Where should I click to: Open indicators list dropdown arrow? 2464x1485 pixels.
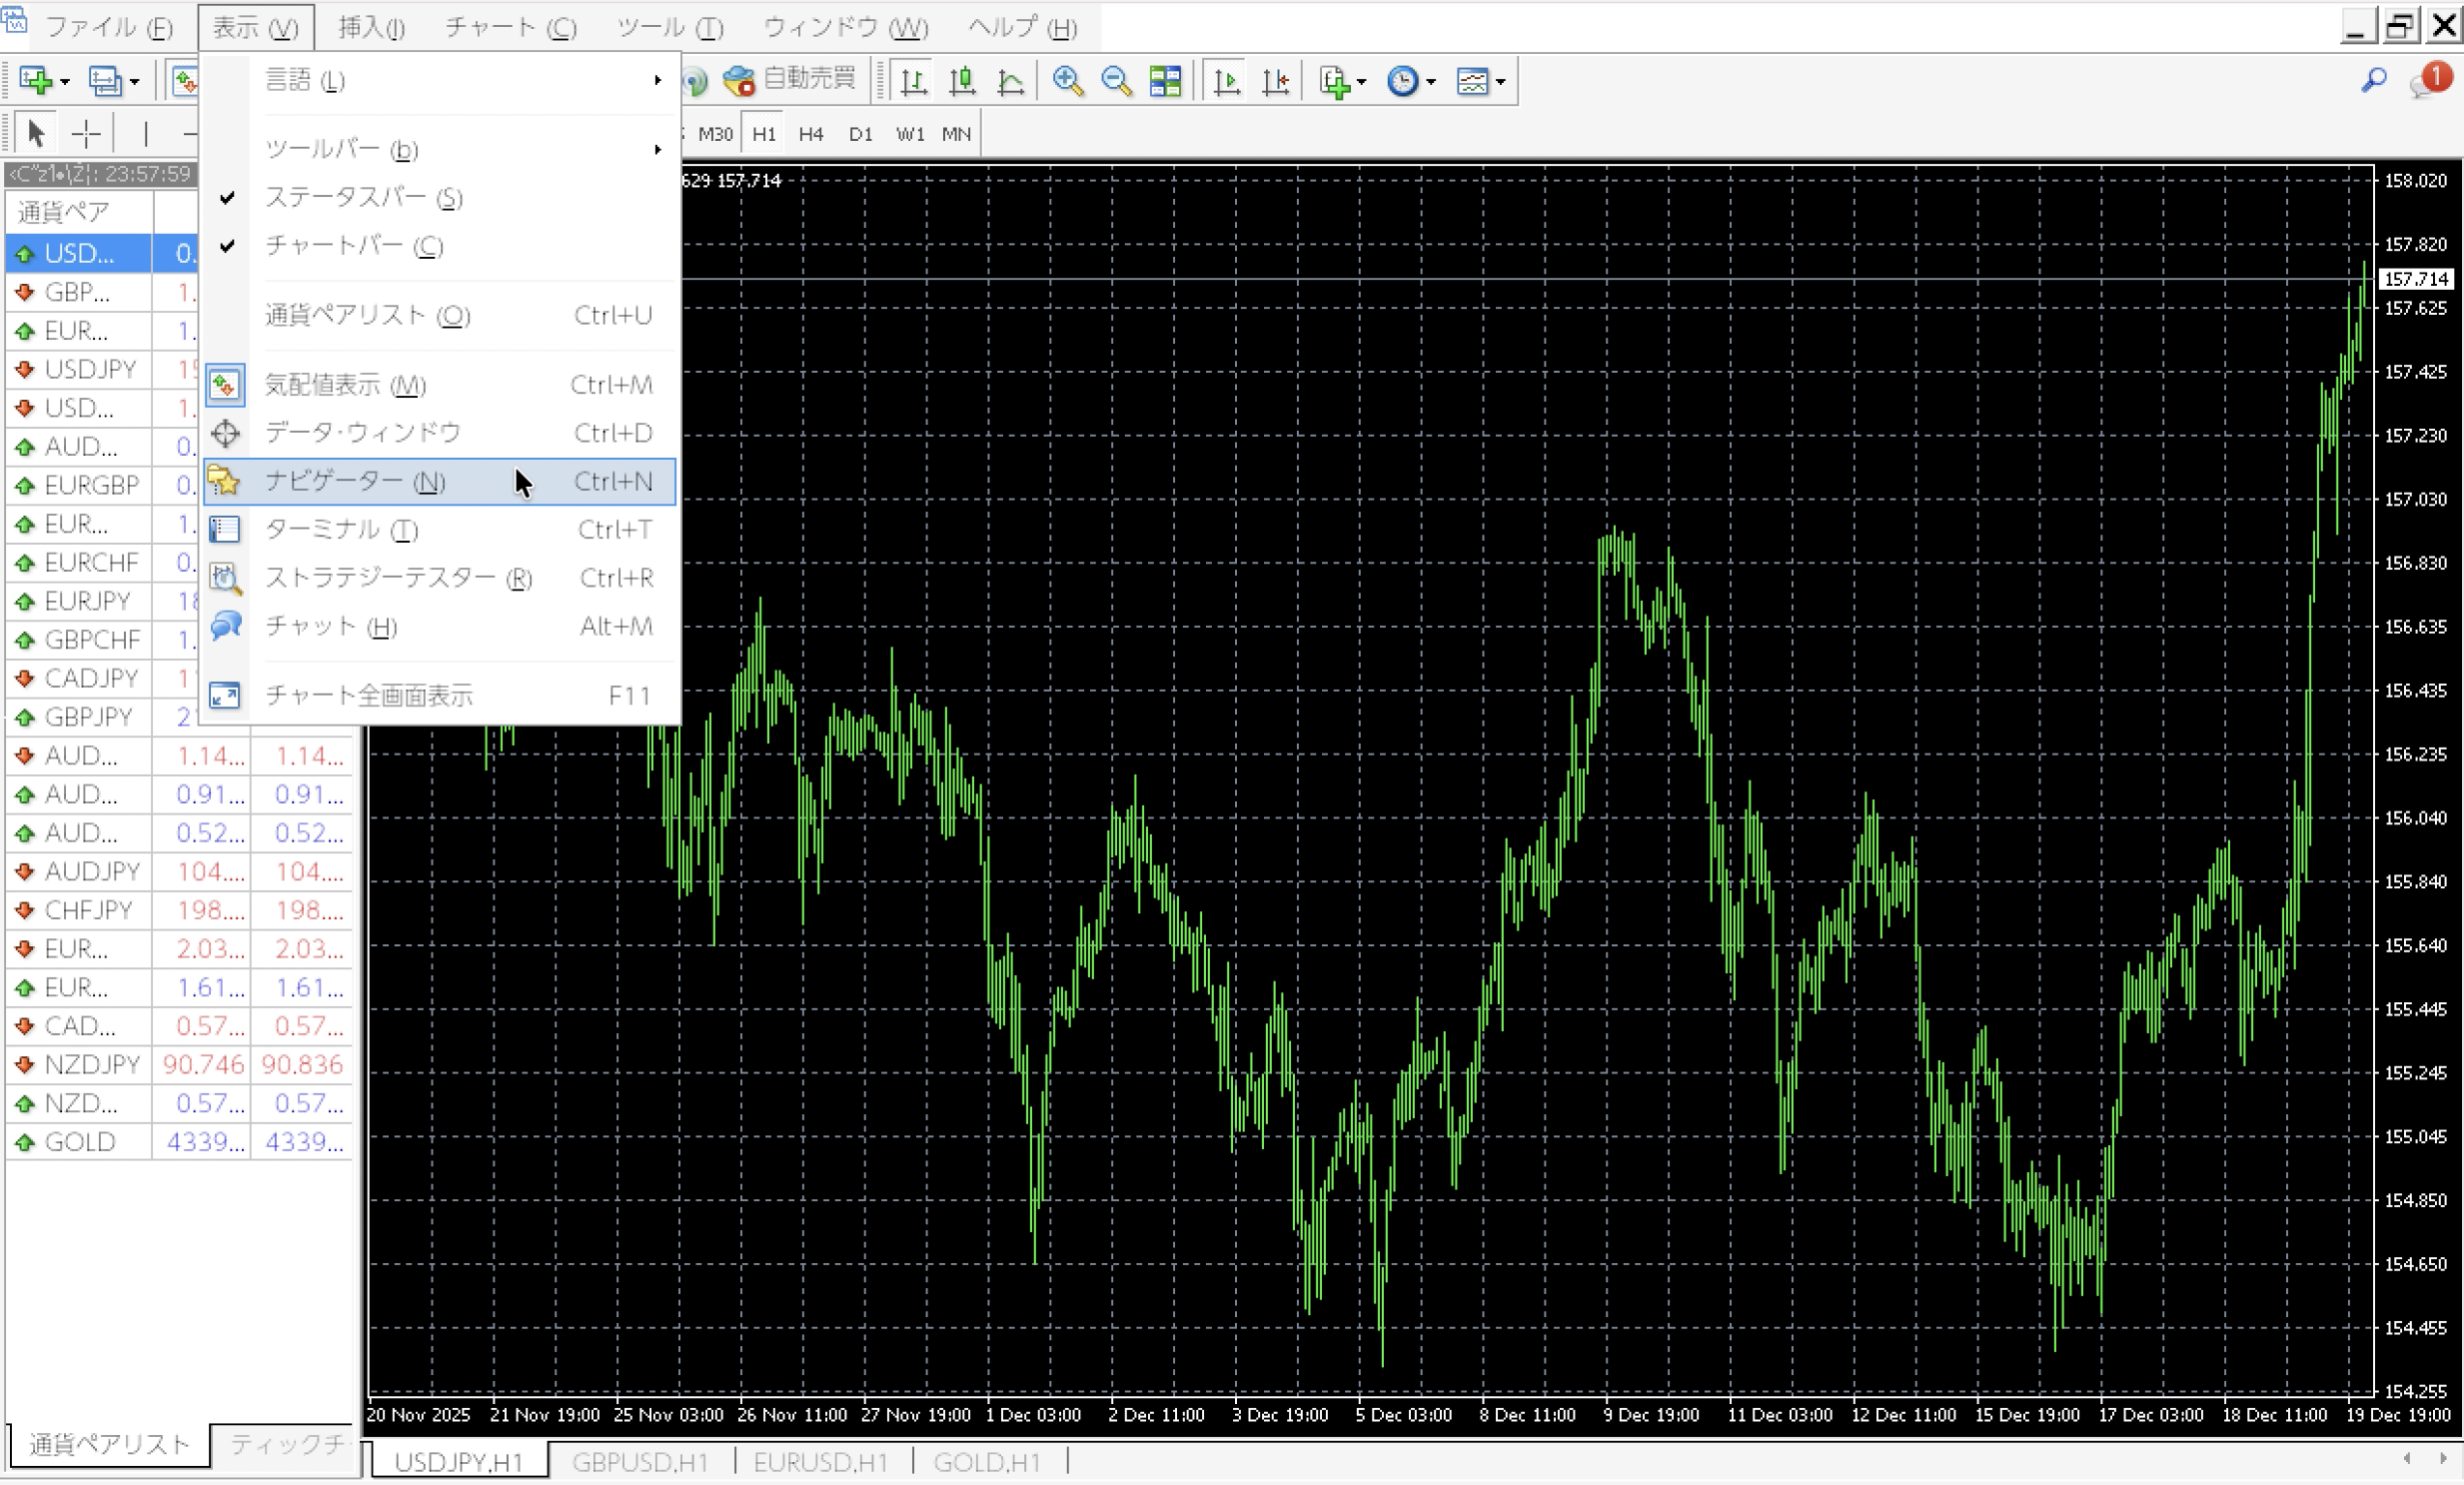(x=1362, y=82)
